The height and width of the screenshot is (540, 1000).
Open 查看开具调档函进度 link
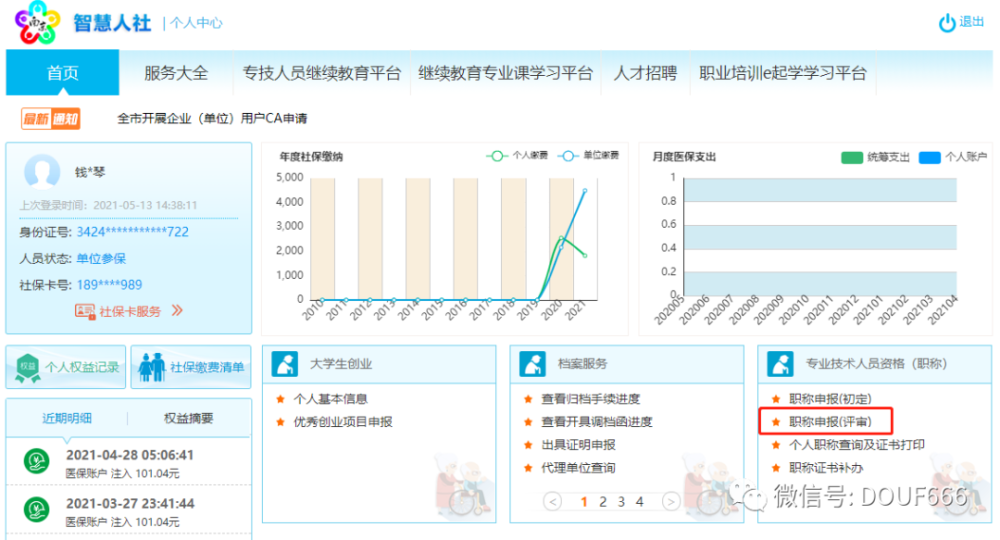(597, 422)
